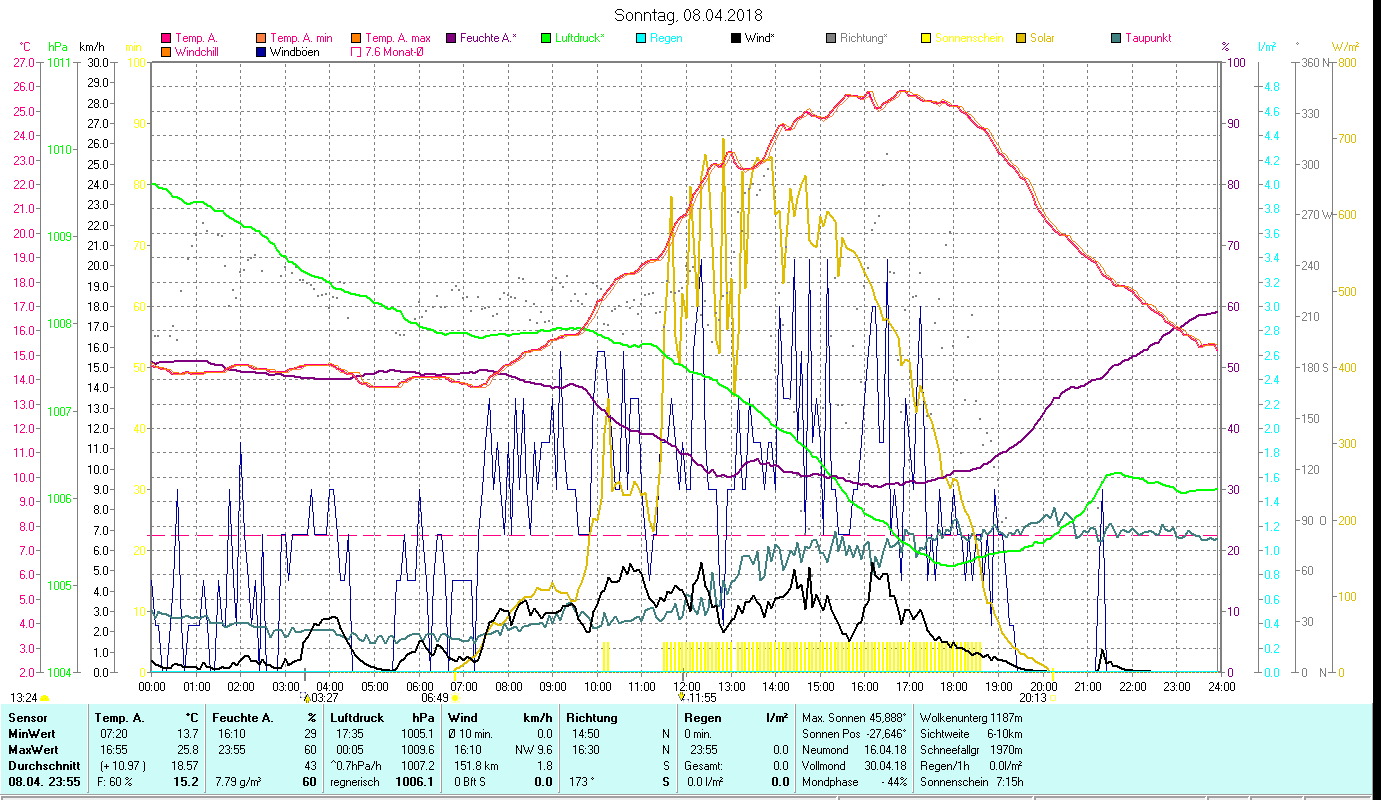Click the Max. Sonnen 45,888° entry
The image size is (1381, 800).
click(854, 718)
